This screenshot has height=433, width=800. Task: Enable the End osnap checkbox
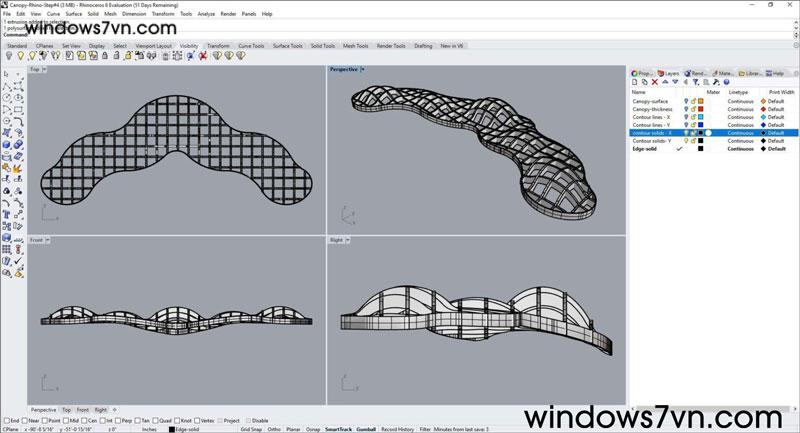(x=6, y=420)
